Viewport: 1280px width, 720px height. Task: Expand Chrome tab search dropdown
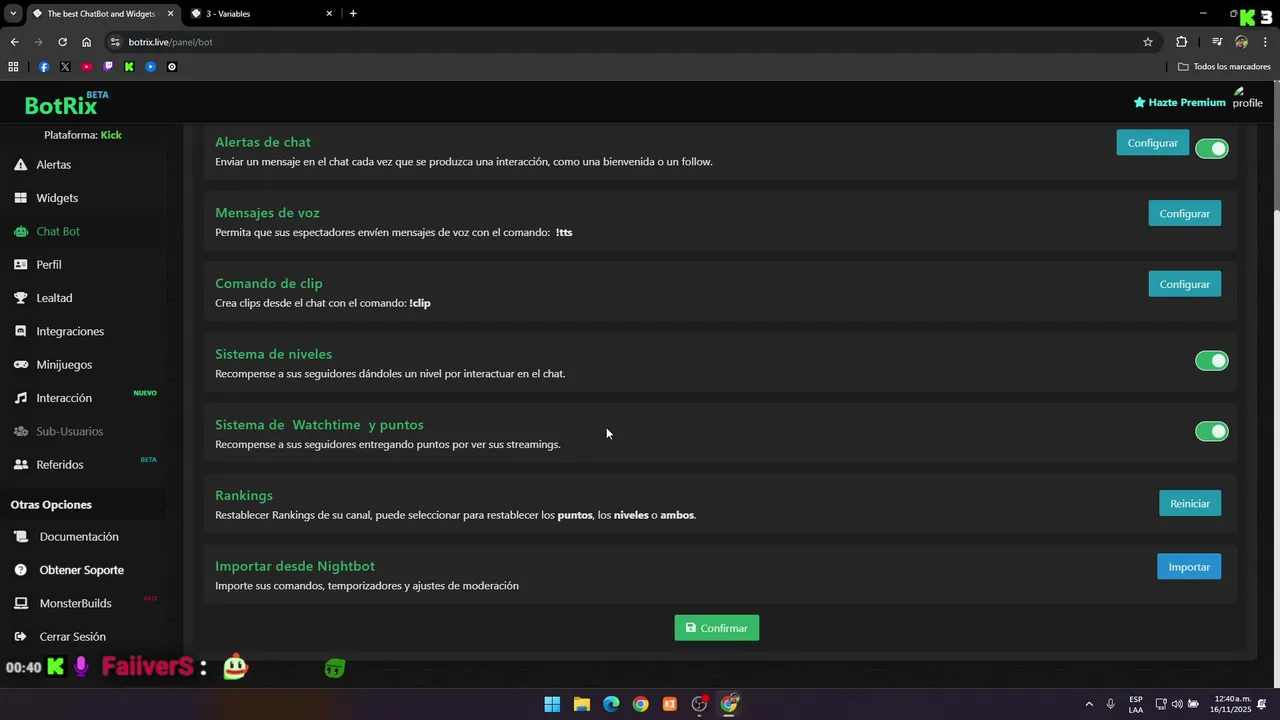[13, 14]
